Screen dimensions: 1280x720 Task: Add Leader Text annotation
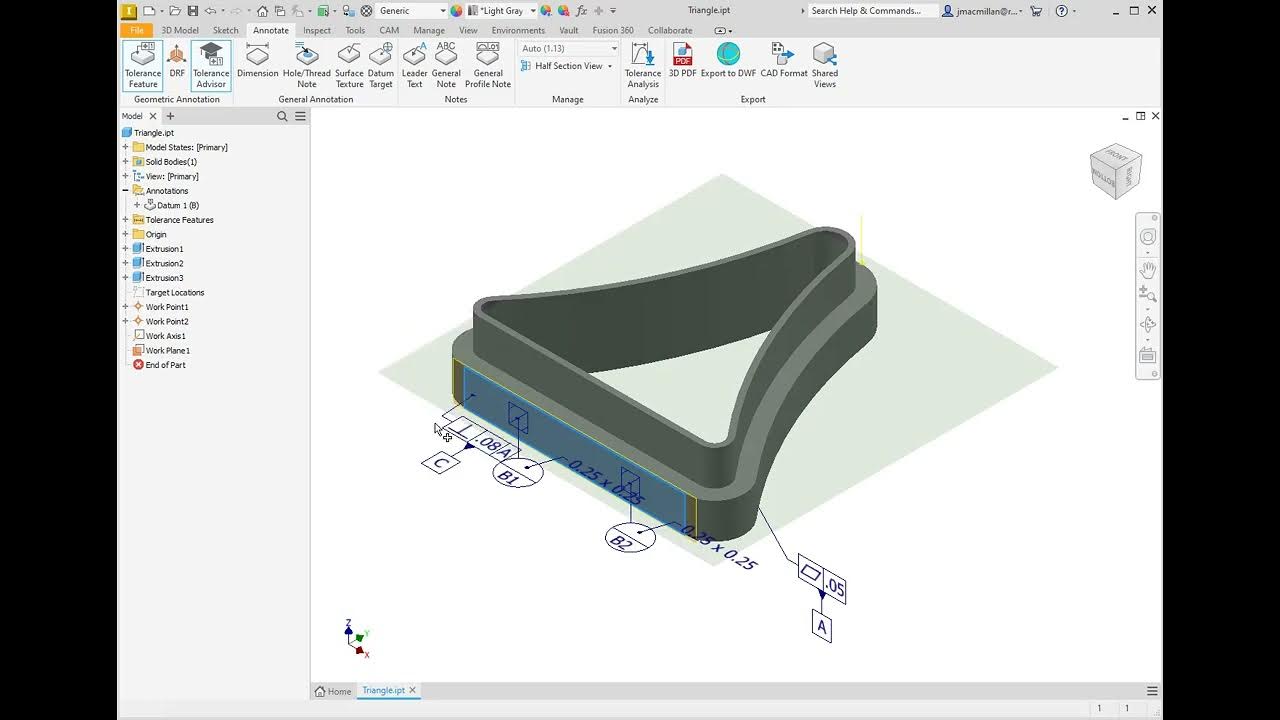point(415,66)
